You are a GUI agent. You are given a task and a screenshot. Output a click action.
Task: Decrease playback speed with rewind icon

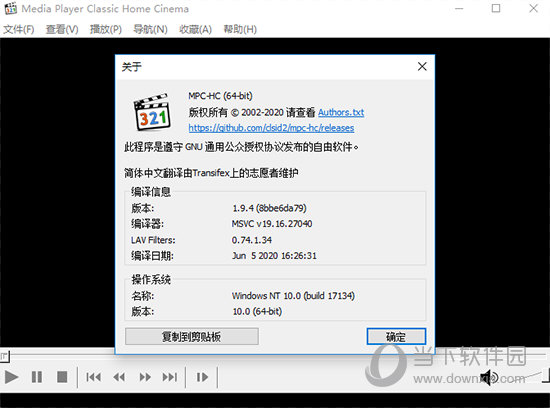coord(119,377)
